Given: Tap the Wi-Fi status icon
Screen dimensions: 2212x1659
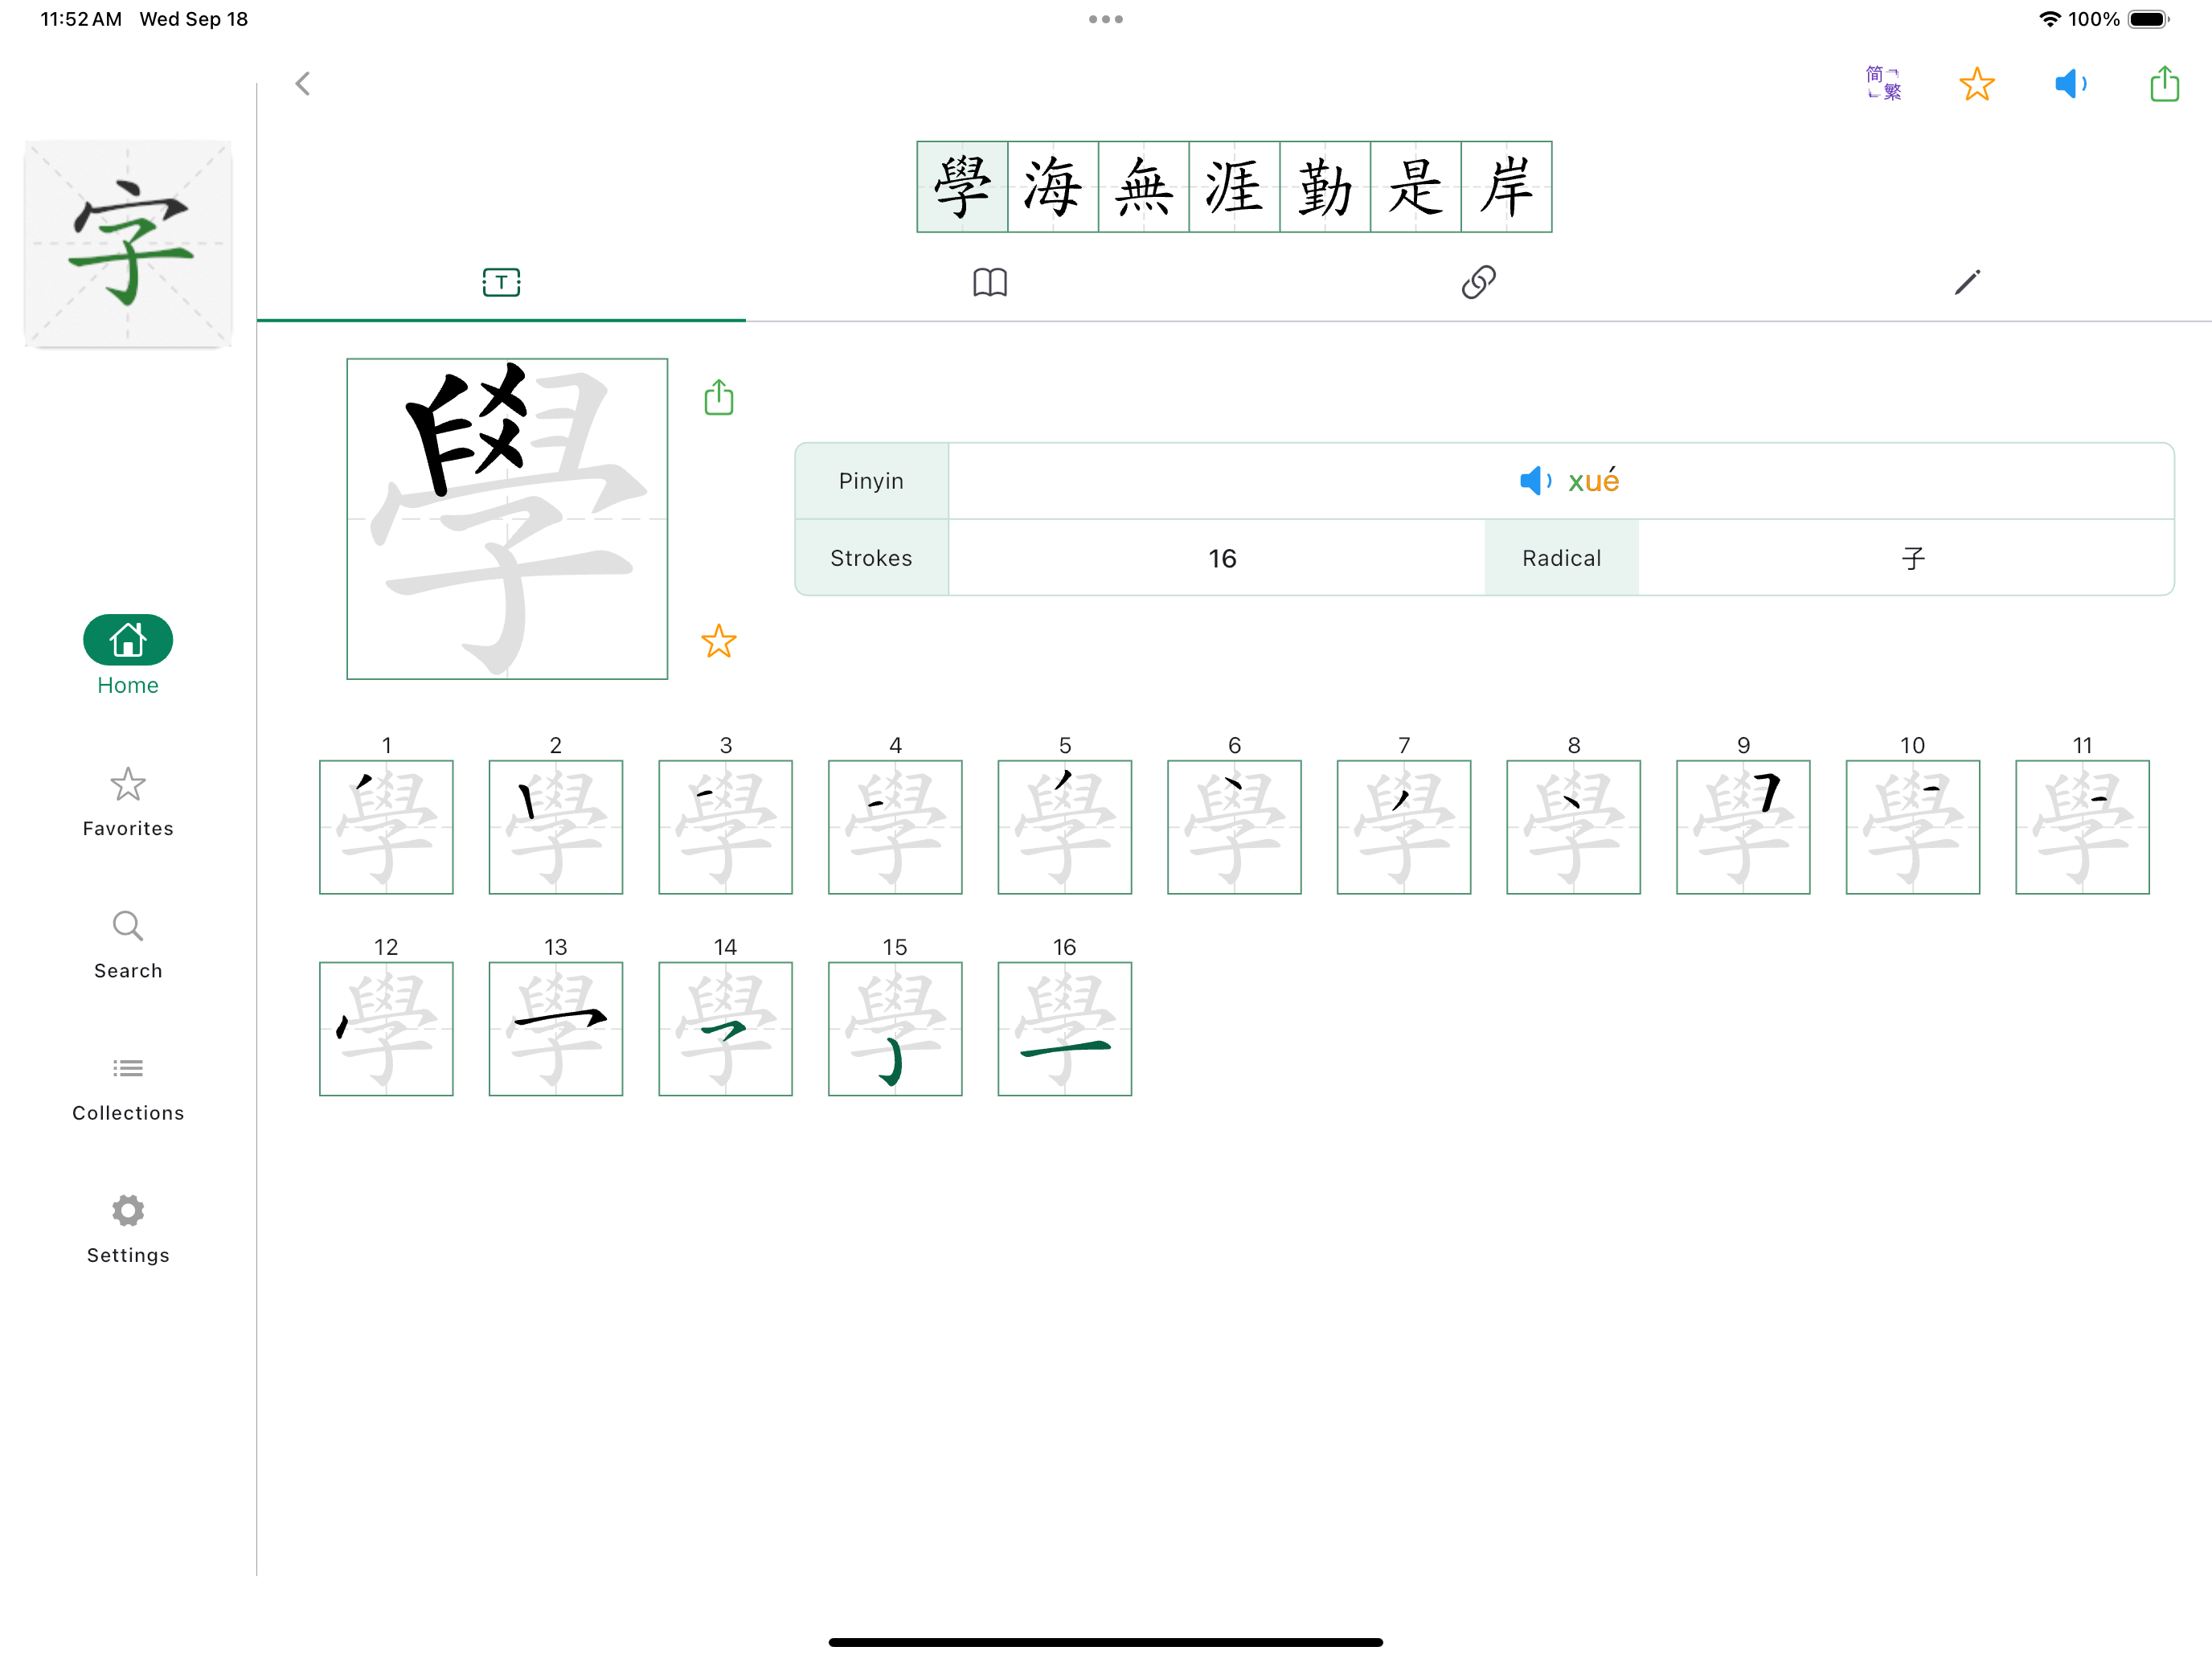Looking at the screenshot, I should [2050, 19].
